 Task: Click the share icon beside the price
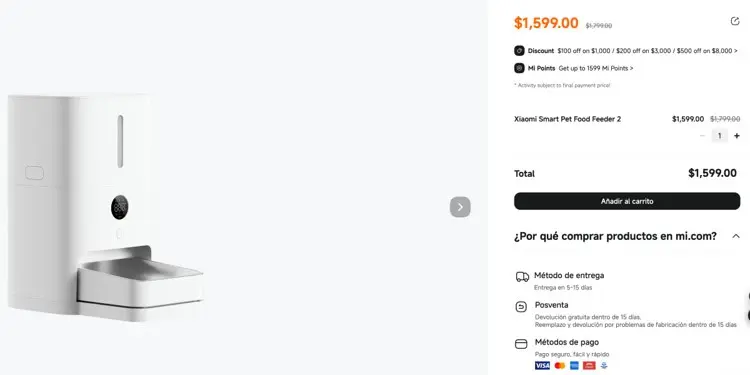pos(735,21)
